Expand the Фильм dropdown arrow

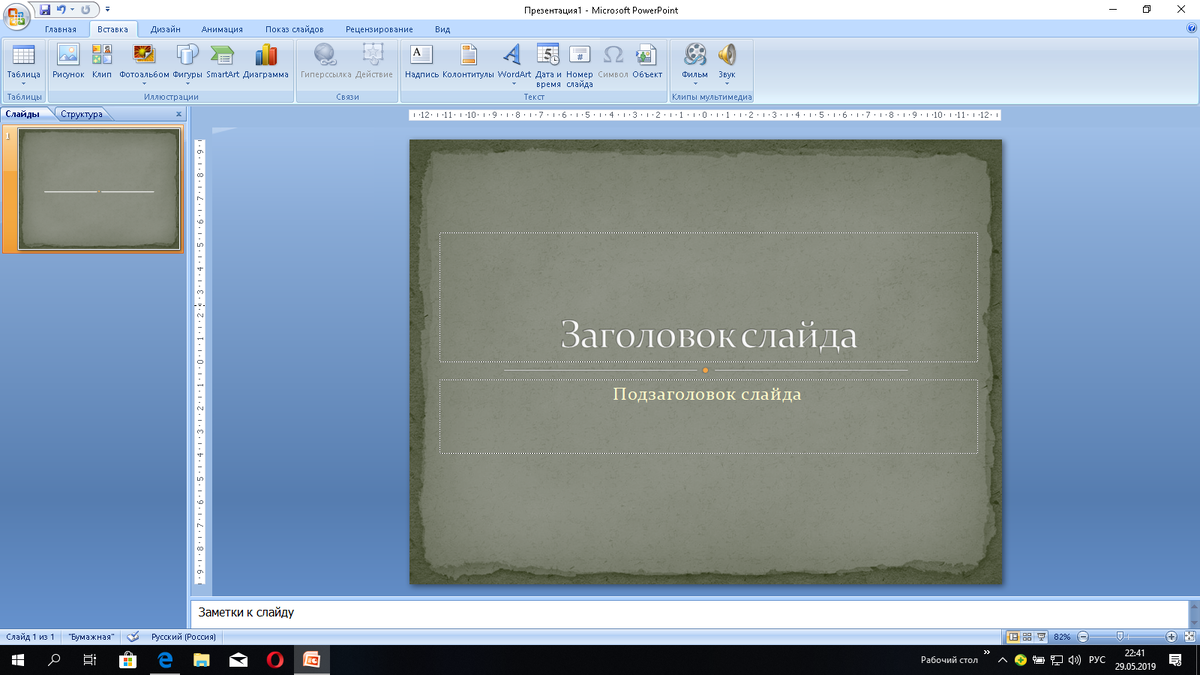coord(695,84)
